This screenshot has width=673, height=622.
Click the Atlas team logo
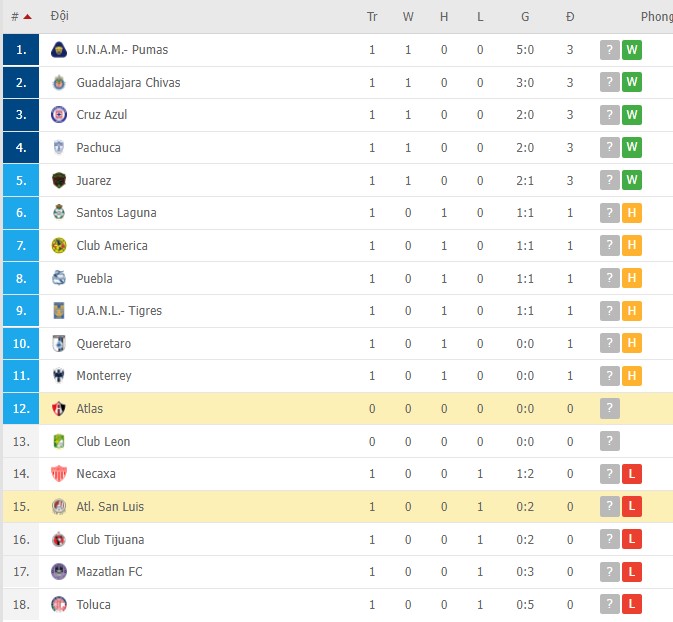click(59, 408)
